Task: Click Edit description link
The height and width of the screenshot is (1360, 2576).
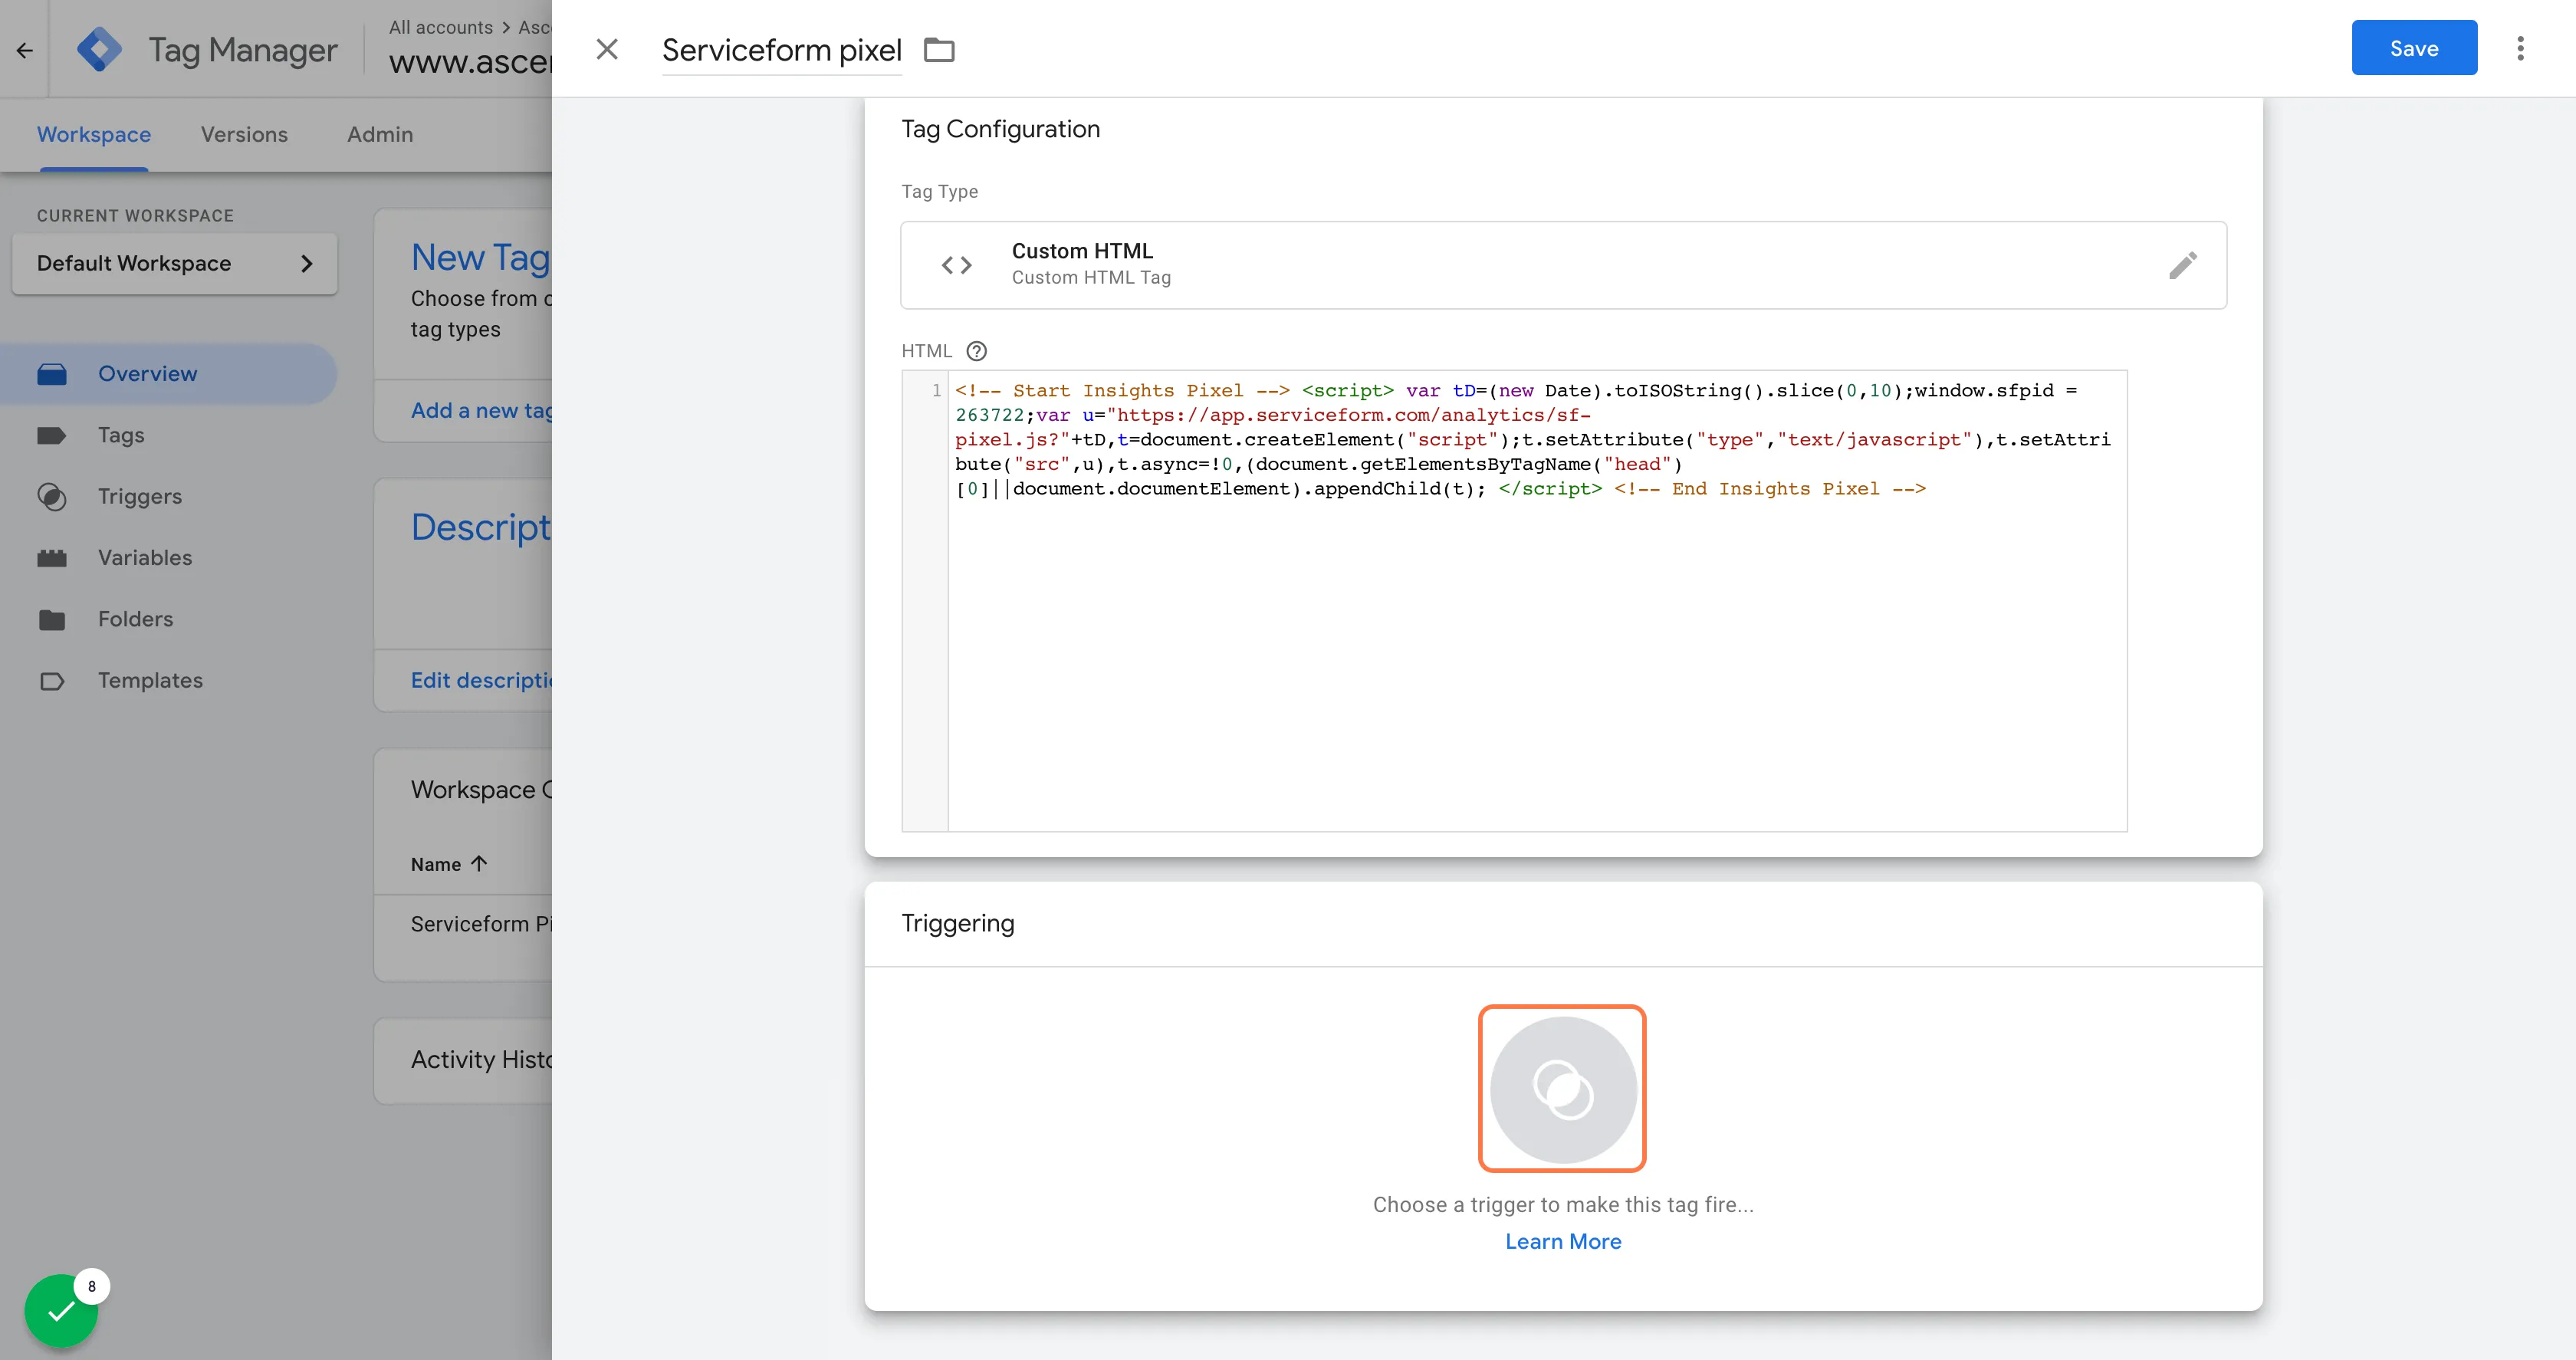Action: click(x=481, y=681)
